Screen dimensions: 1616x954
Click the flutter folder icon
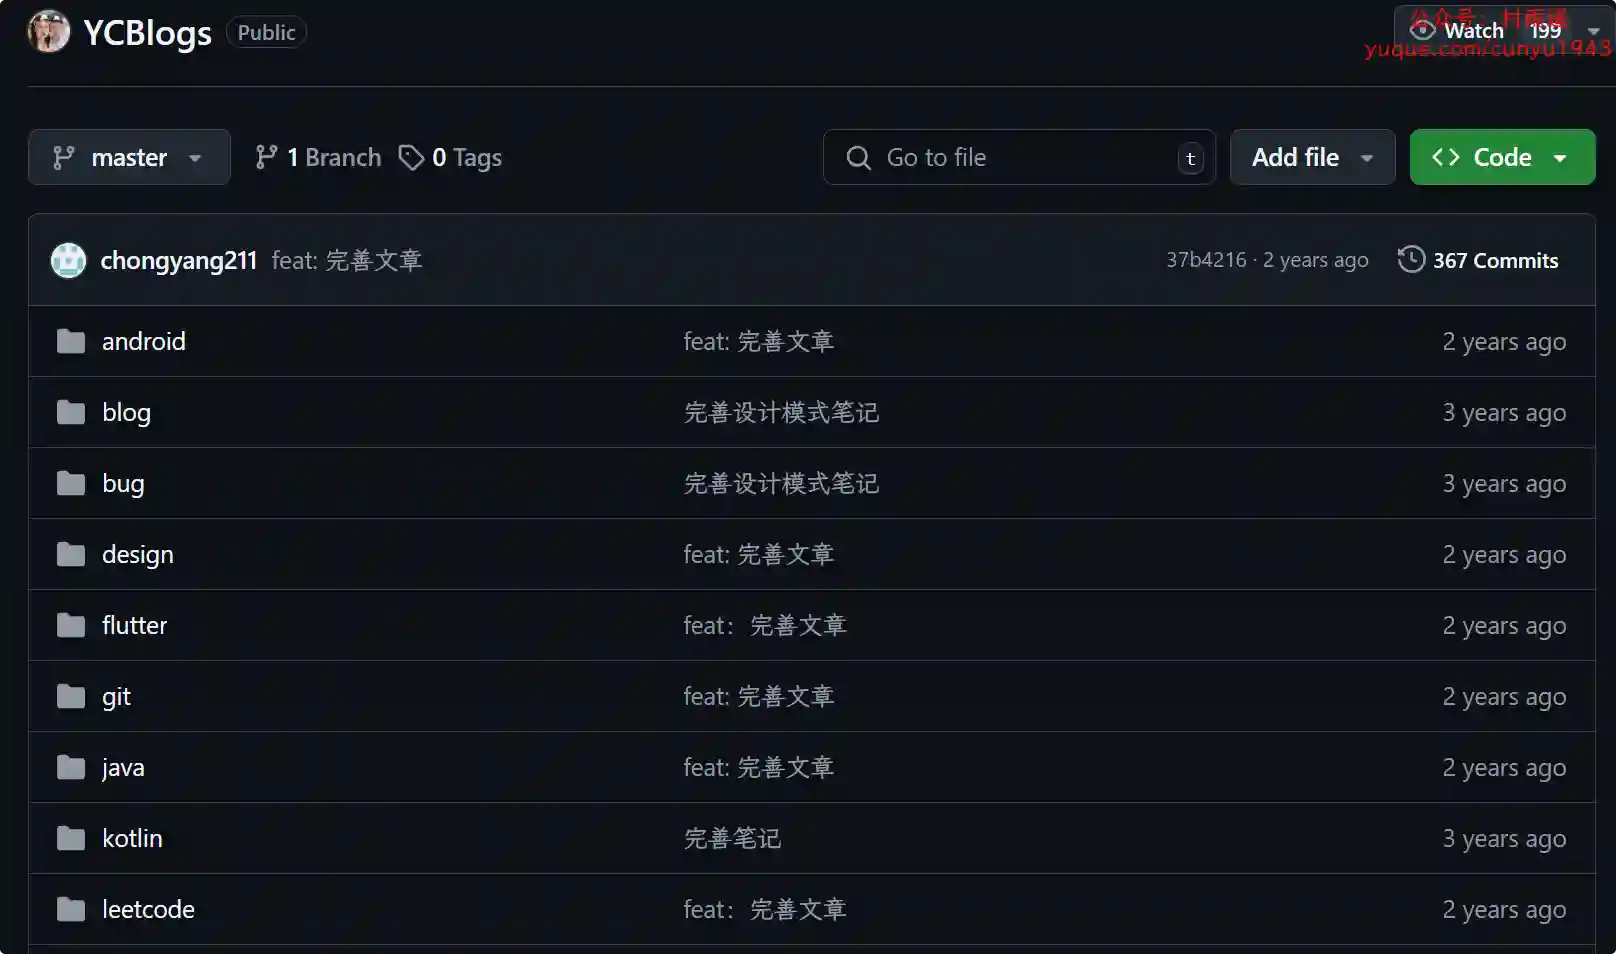pos(71,626)
